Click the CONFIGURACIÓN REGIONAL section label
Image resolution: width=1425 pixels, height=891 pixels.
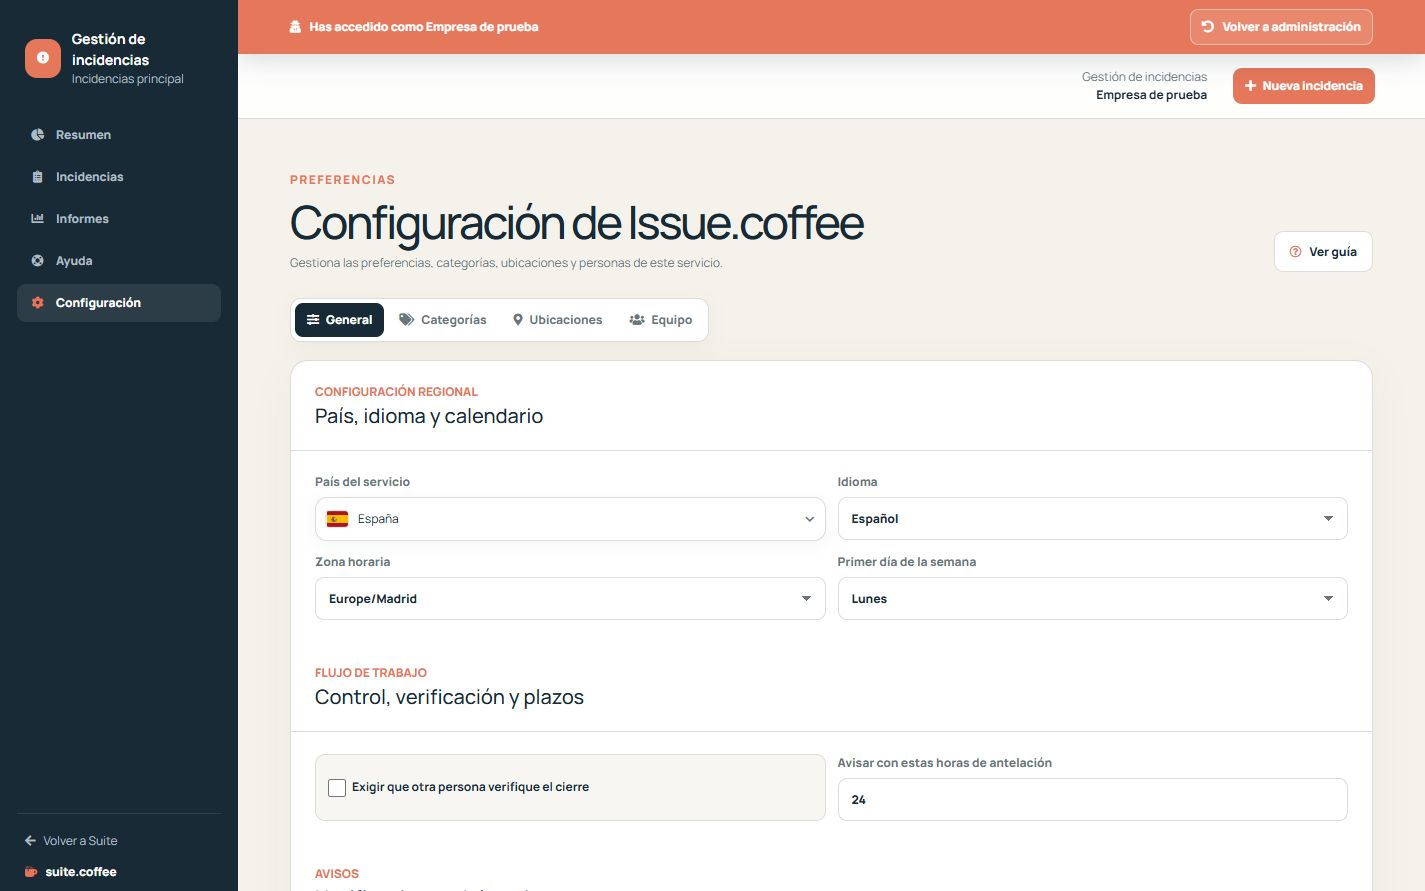396,392
